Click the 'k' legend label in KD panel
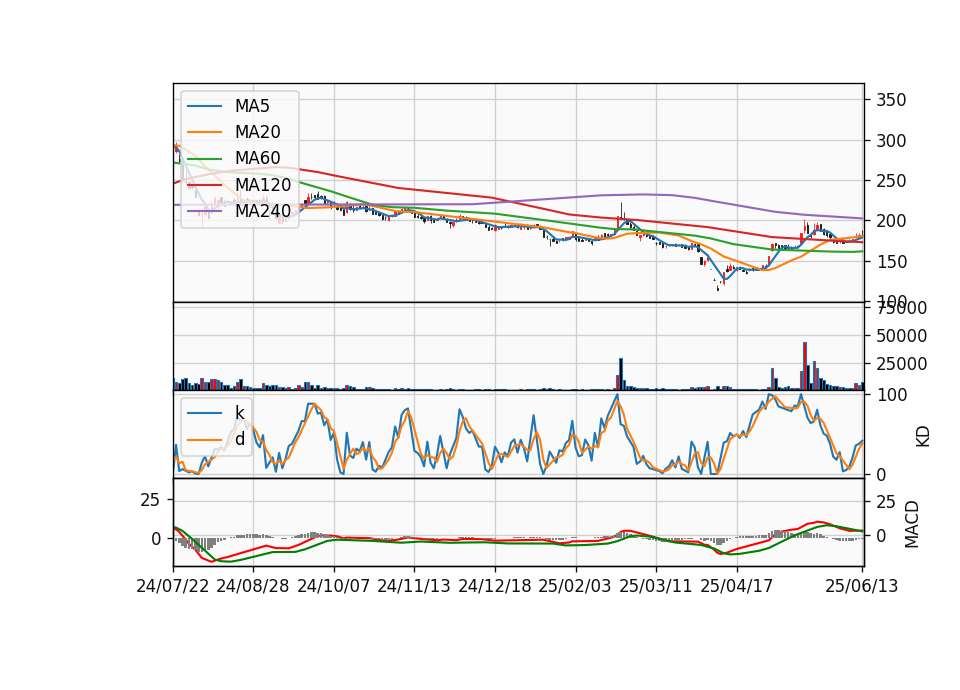The width and height of the screenshot is (960, 690). (x=239, y=412)
